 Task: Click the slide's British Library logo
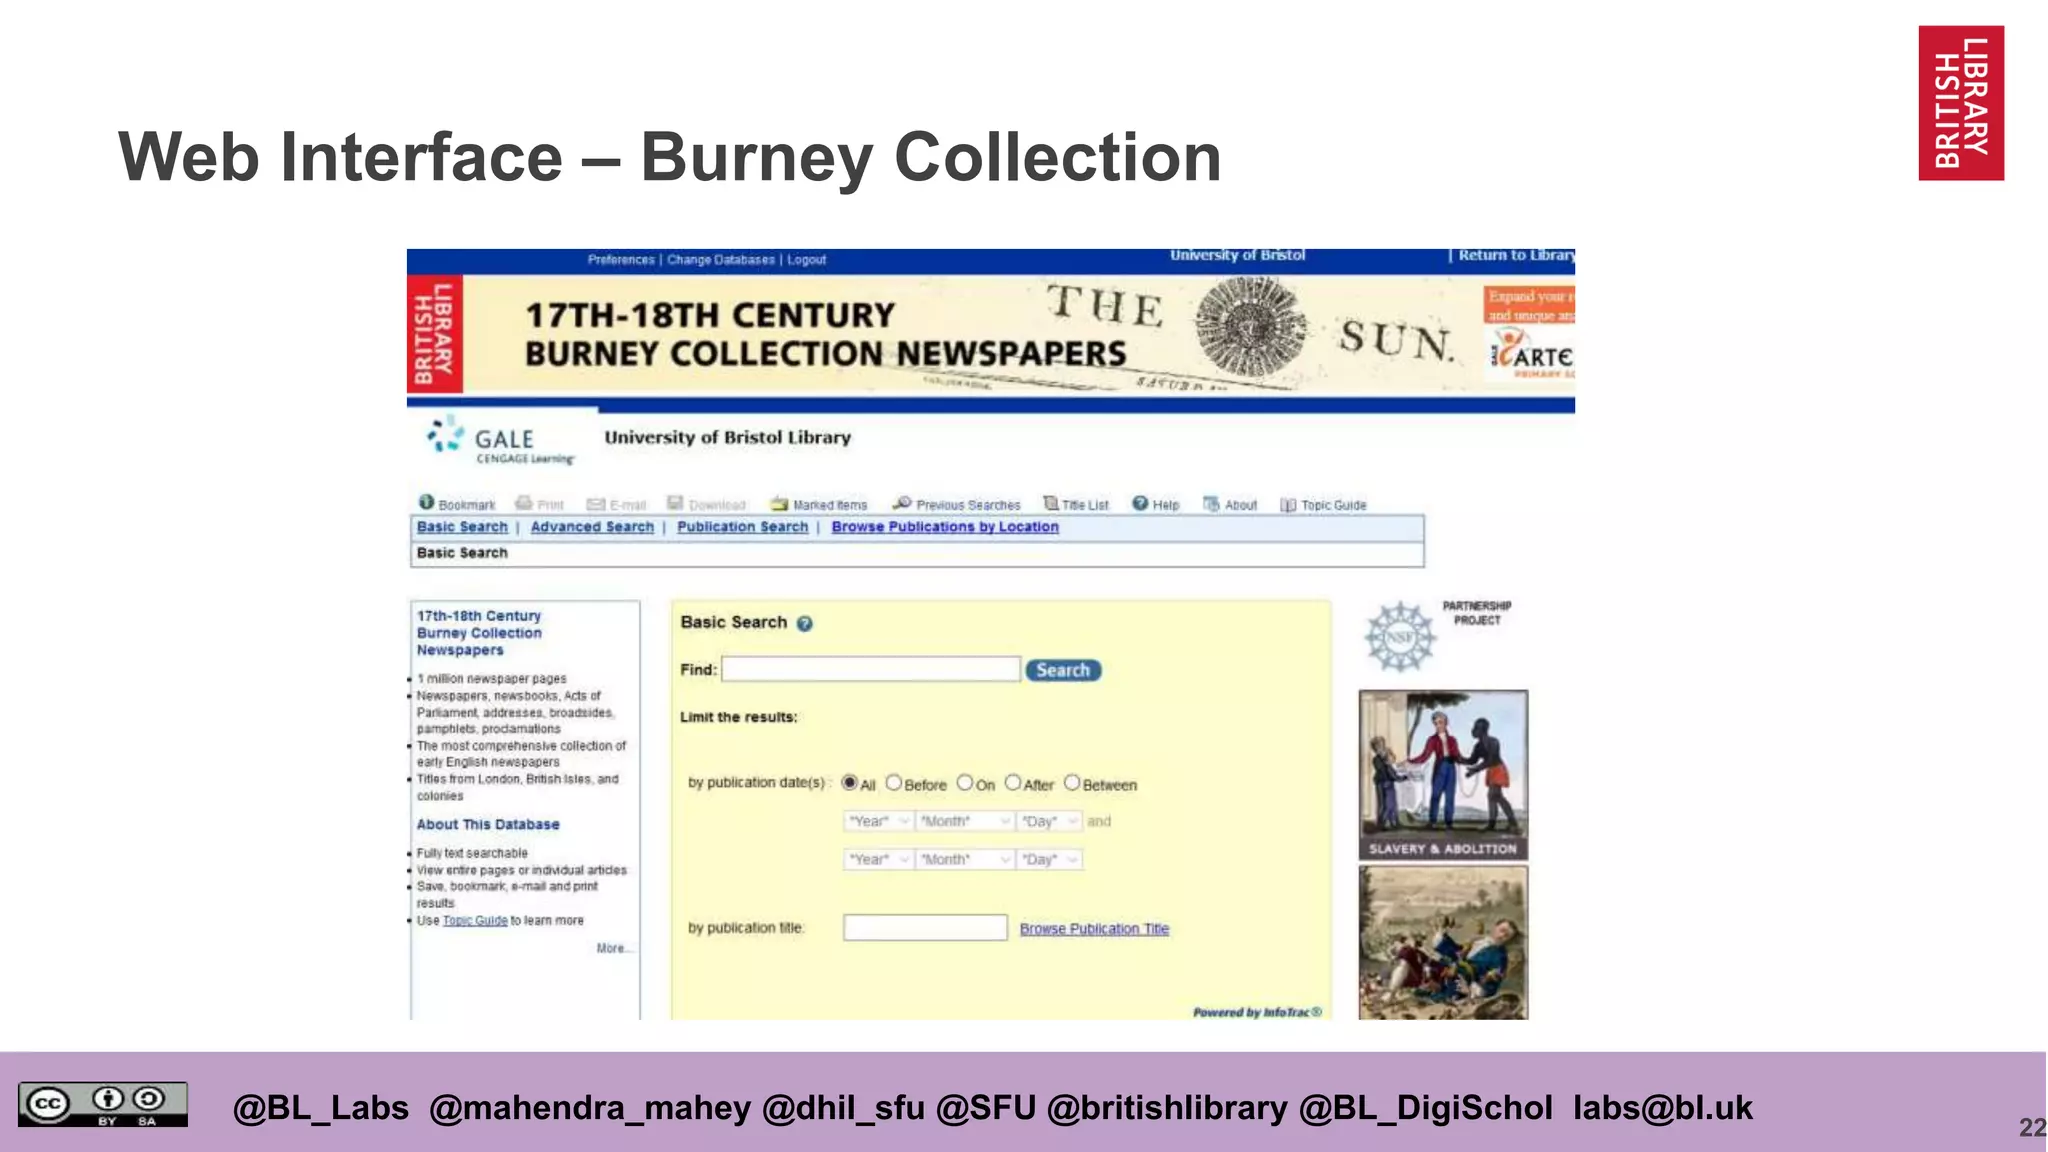pos(1961,103)
